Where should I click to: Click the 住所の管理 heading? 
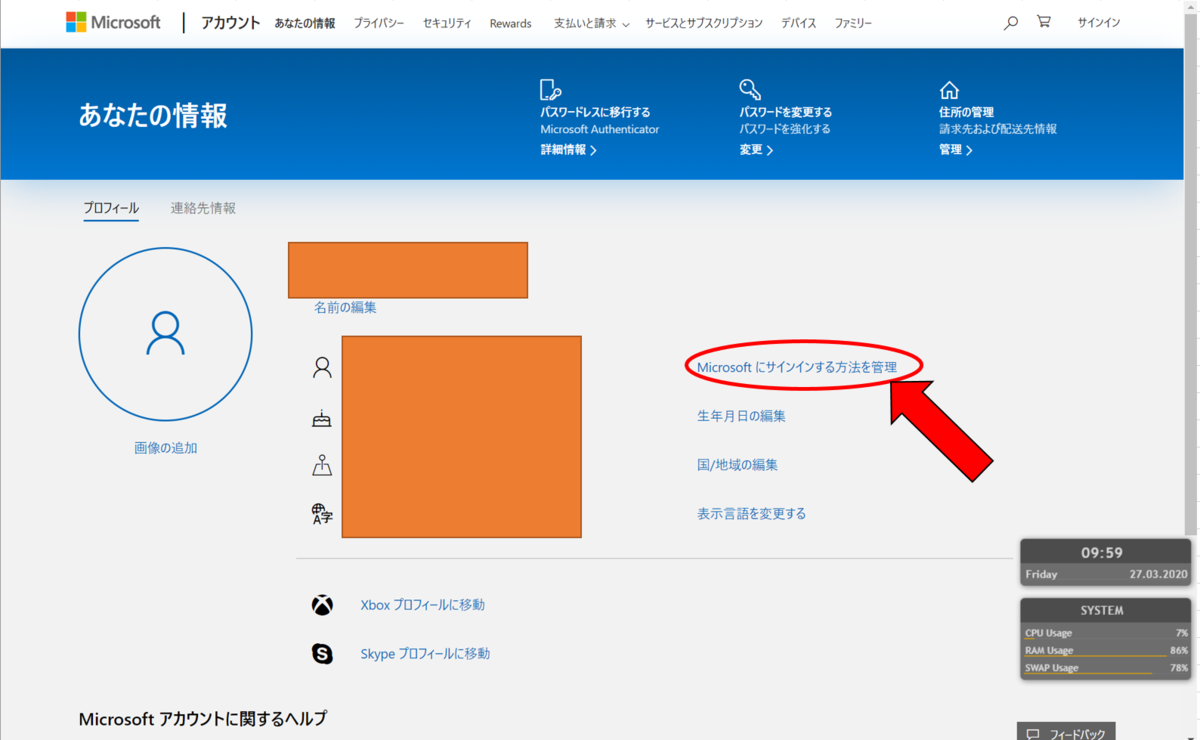[966, 112]
